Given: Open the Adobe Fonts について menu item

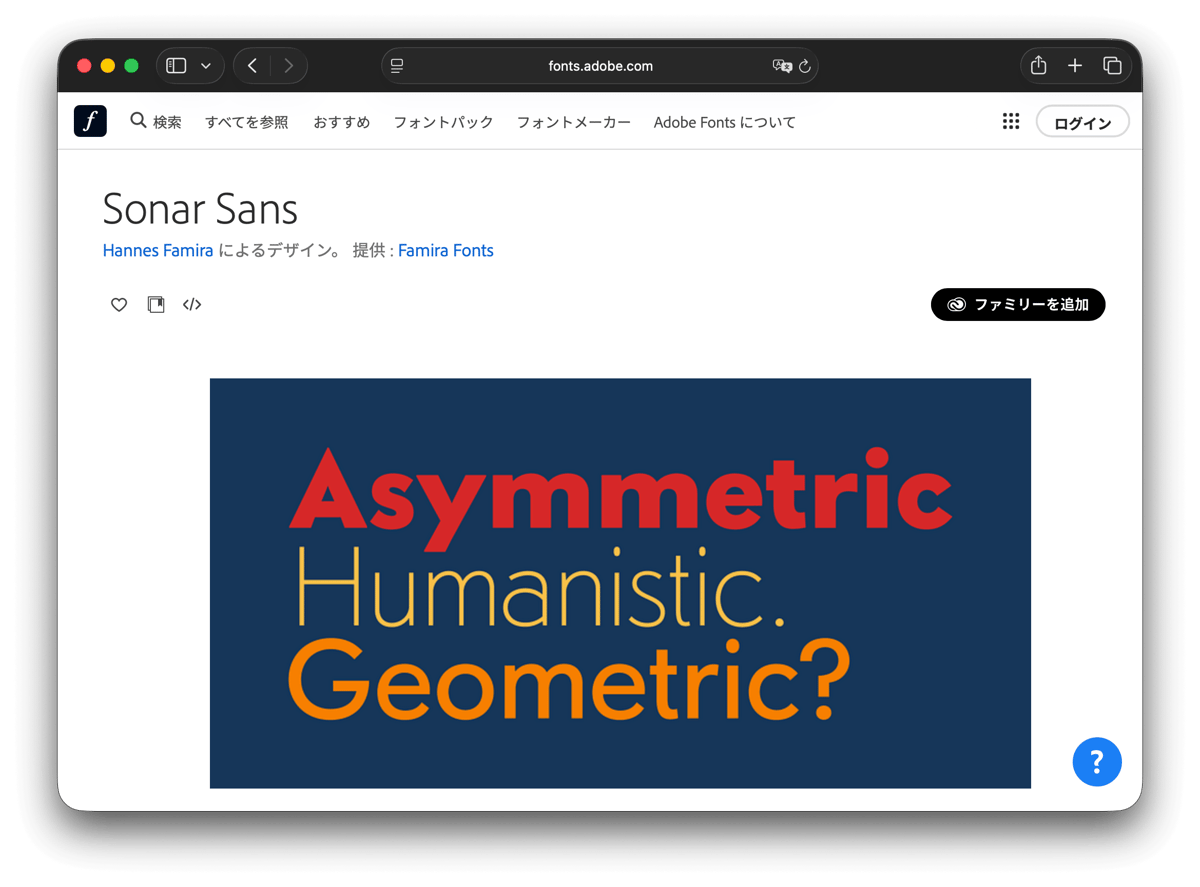Looking at the screenshot, I should 725,122.
